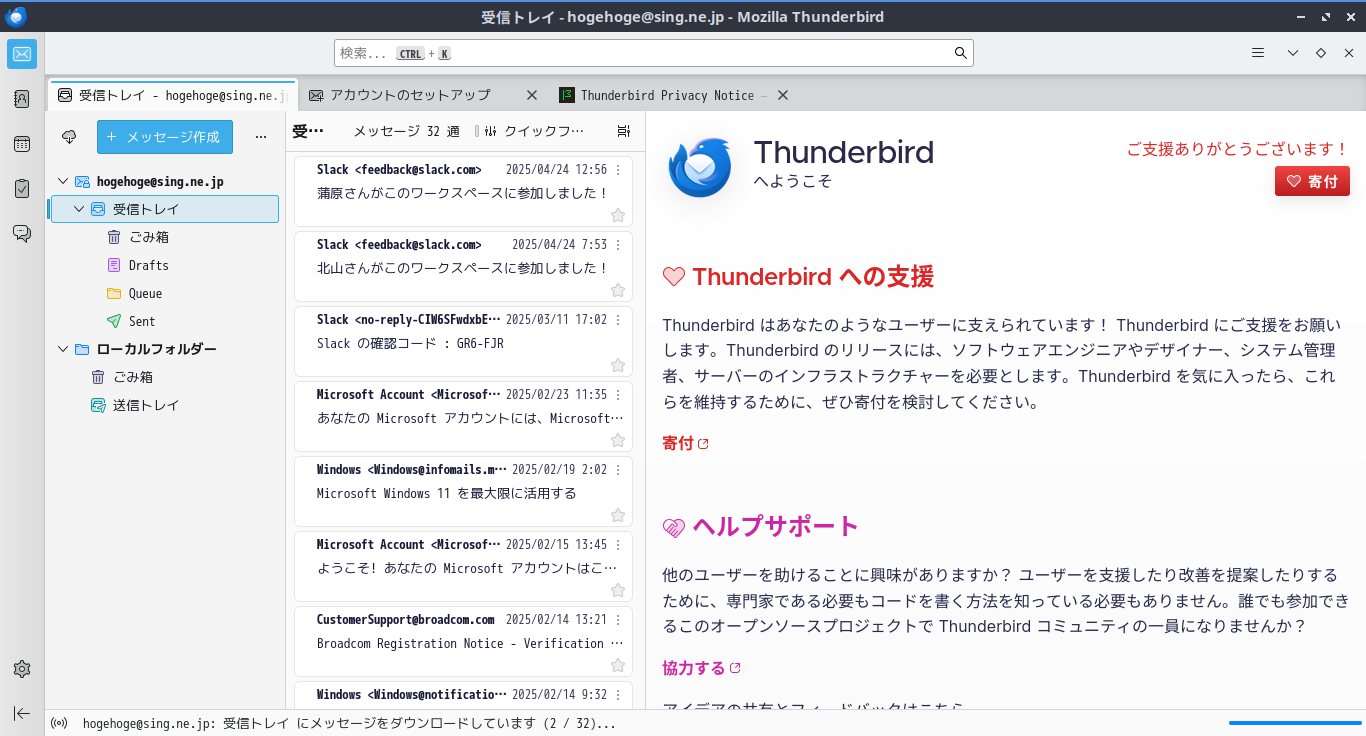Select ごみ箱 under ローカルフォルダー
The width and height of the screenshot is (1366, 736).
pos(165,377)
